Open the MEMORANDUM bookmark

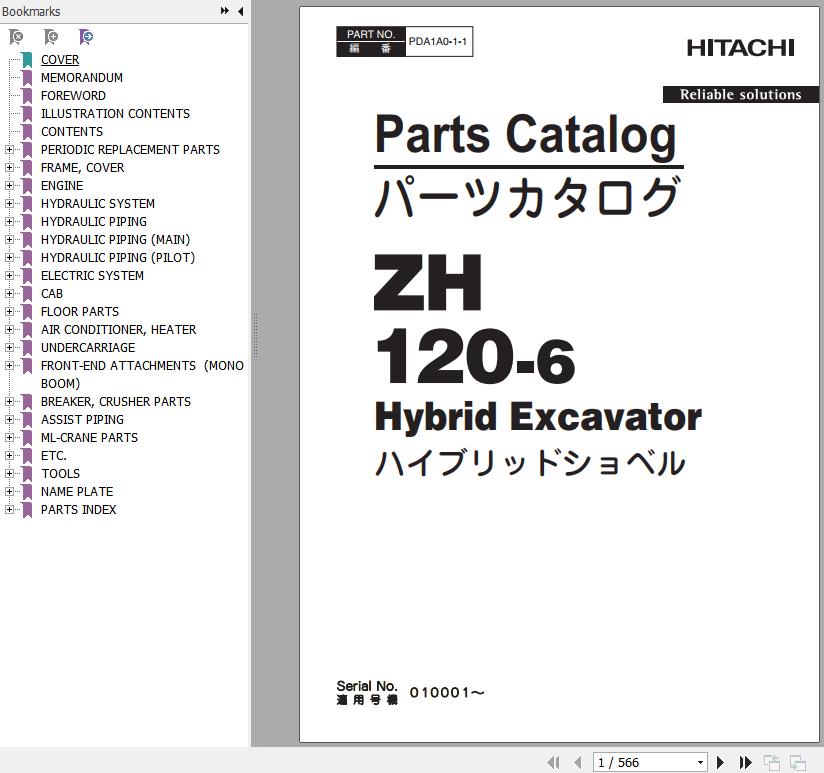(x=81, y=78)
